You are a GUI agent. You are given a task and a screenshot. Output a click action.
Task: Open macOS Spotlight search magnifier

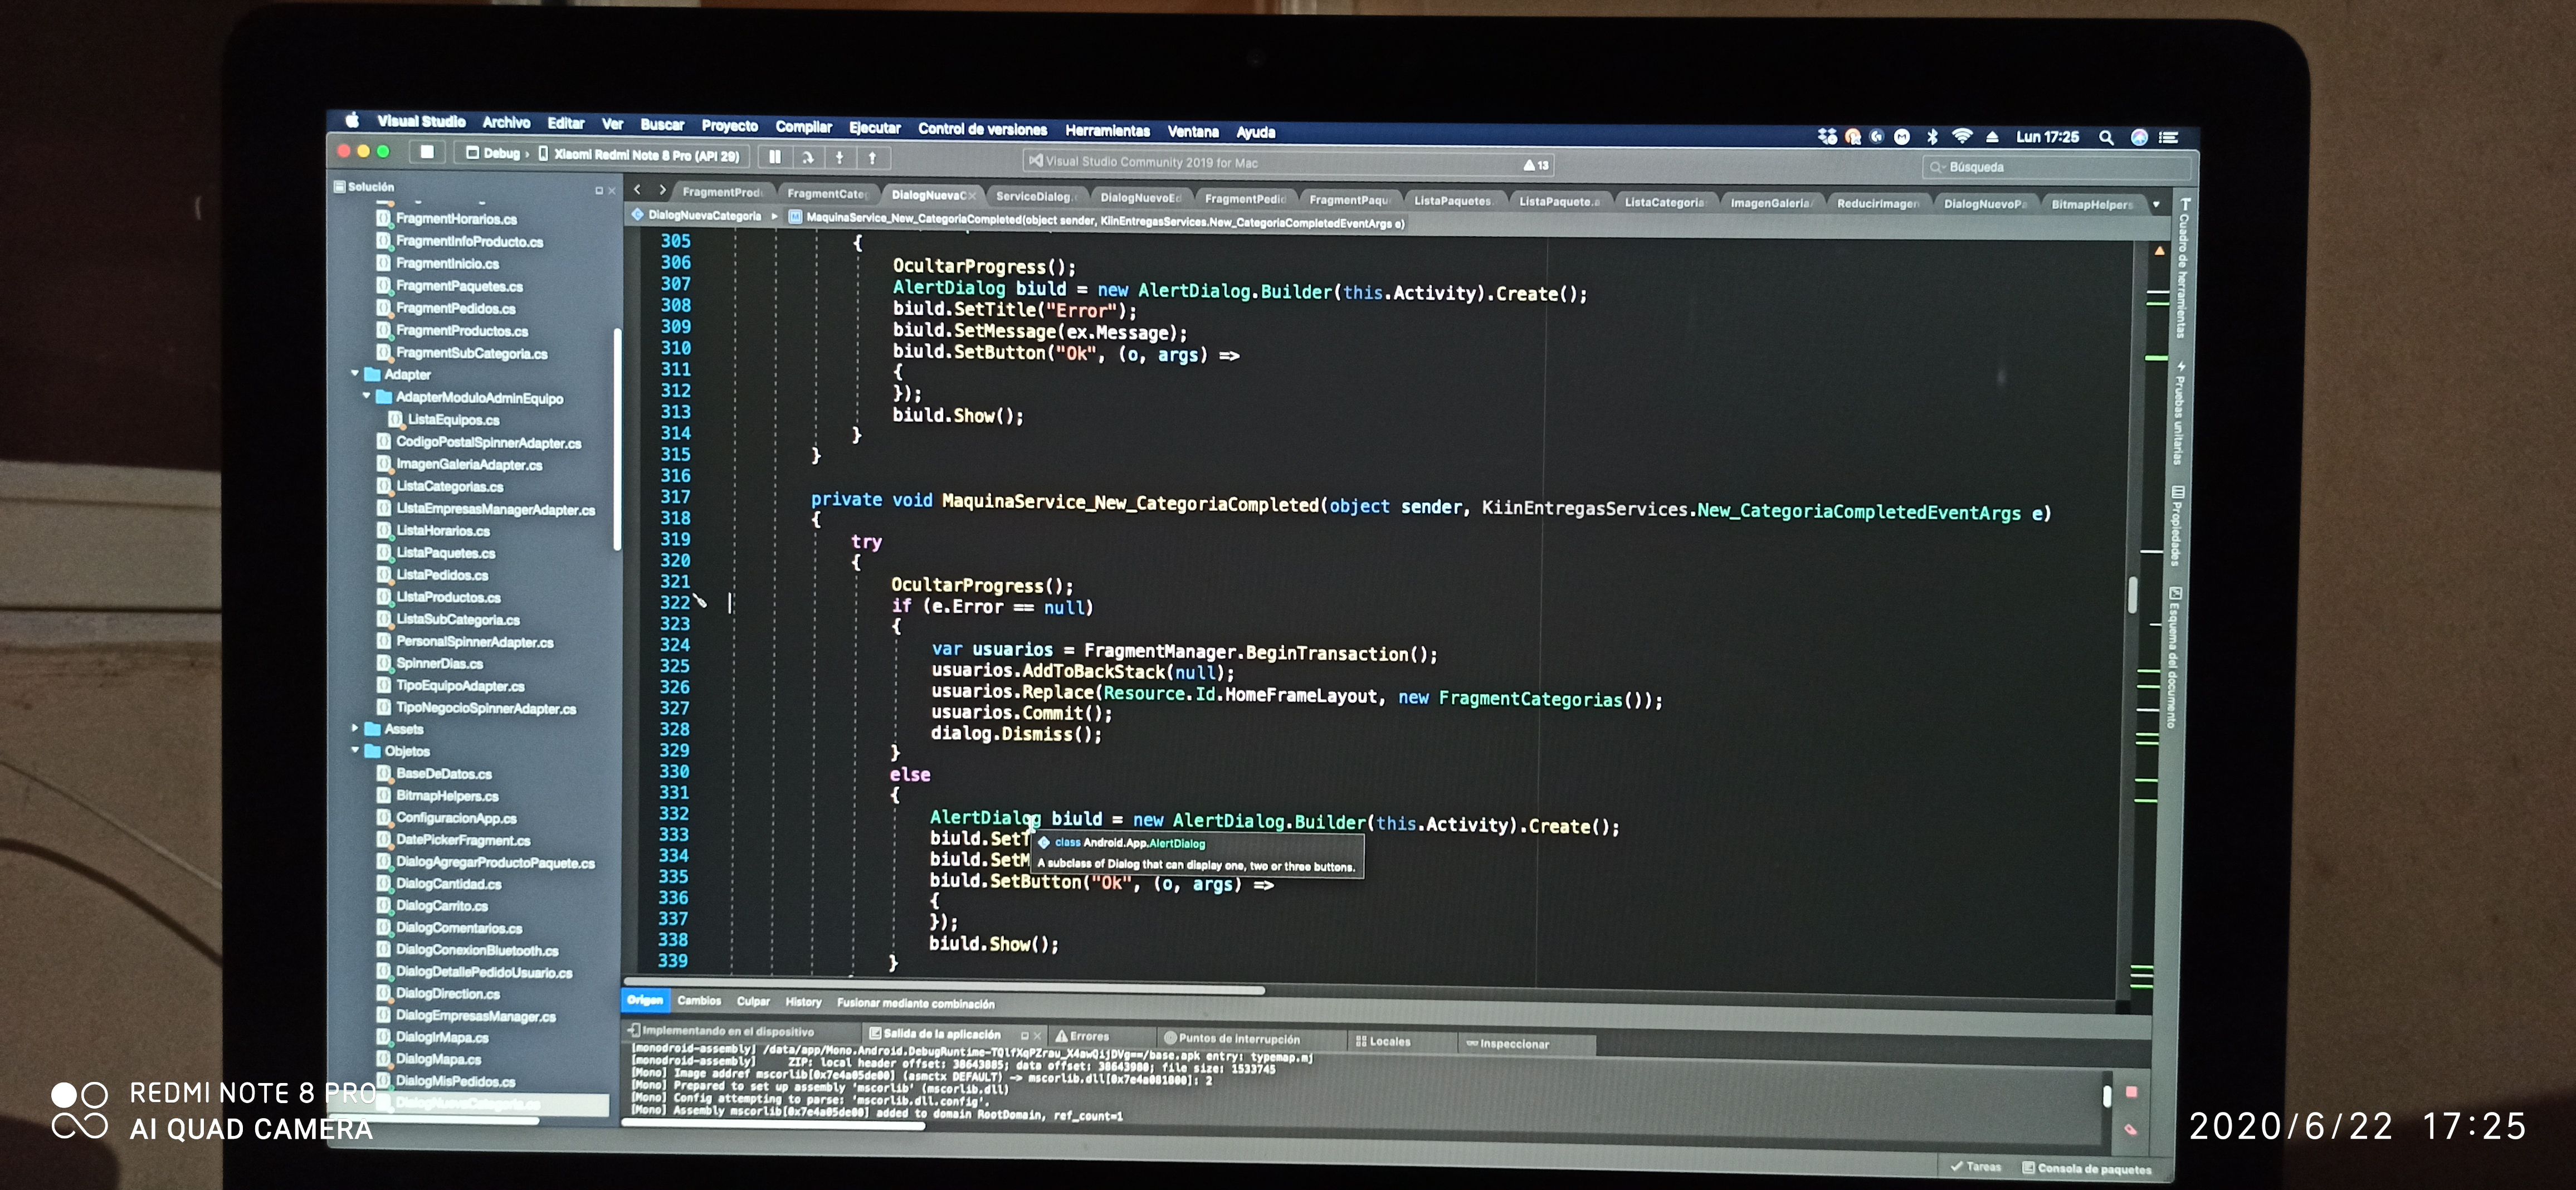tap(2105, 138)
